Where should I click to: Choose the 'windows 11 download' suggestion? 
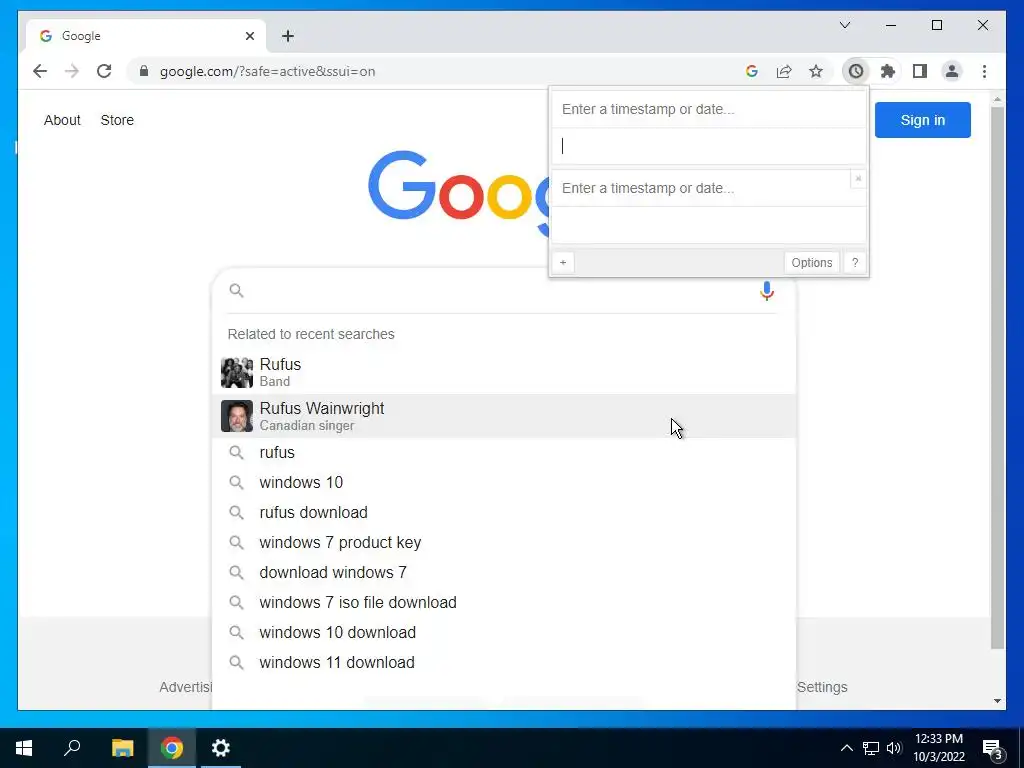504,663
